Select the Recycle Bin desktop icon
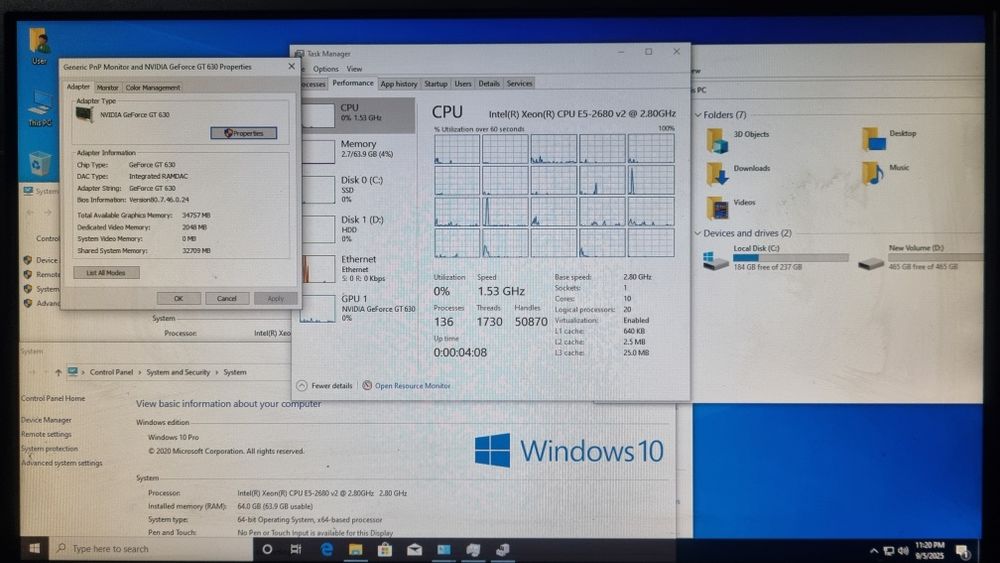Screen dimensions: 1000x563 tap(40, 163)
